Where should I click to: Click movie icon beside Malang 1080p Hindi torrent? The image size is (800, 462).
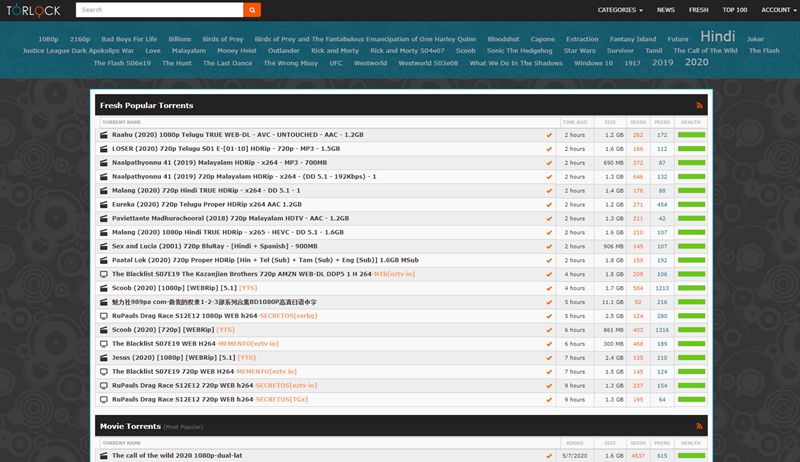[104, 233]
